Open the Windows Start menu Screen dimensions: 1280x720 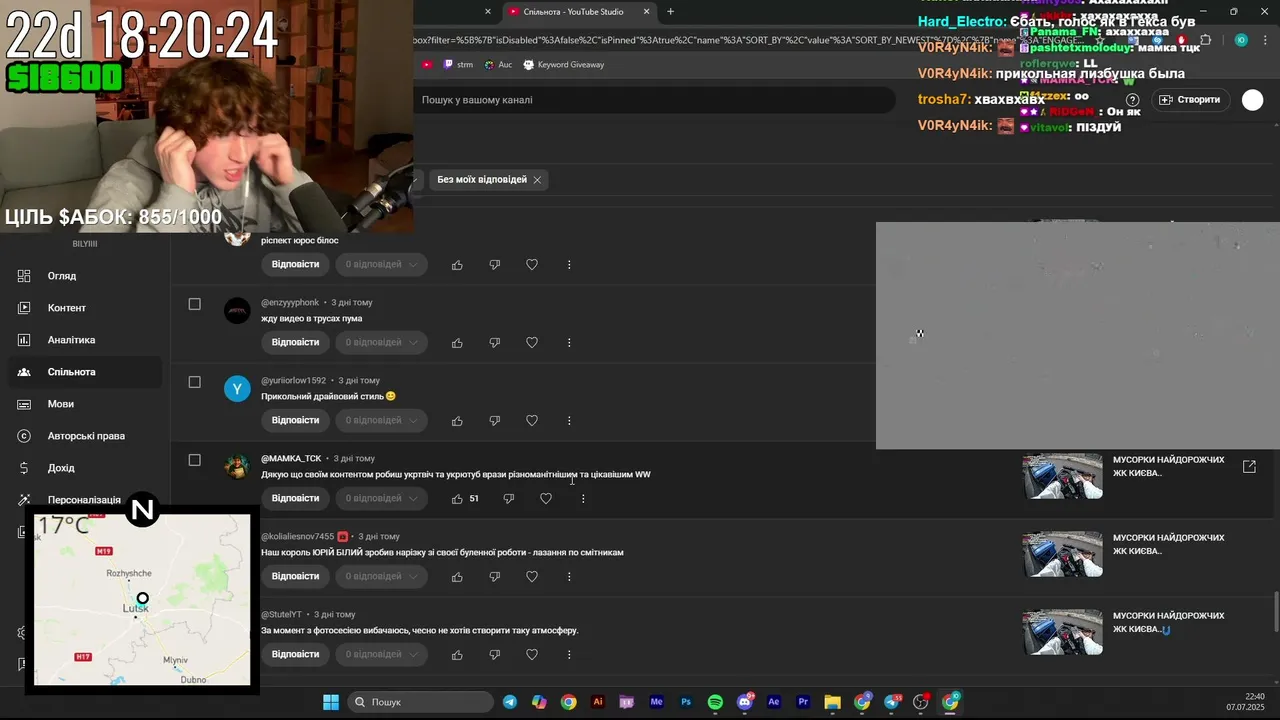pyautogui.click(x=331, y=702)
